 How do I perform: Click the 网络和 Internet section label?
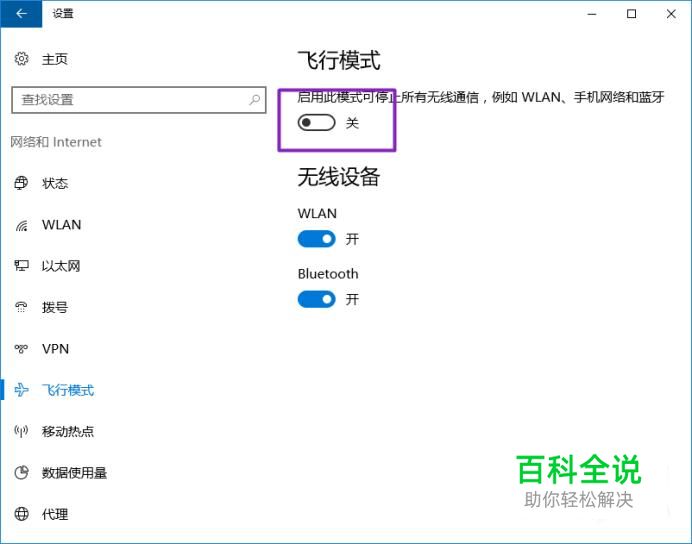tap(56, 142)
